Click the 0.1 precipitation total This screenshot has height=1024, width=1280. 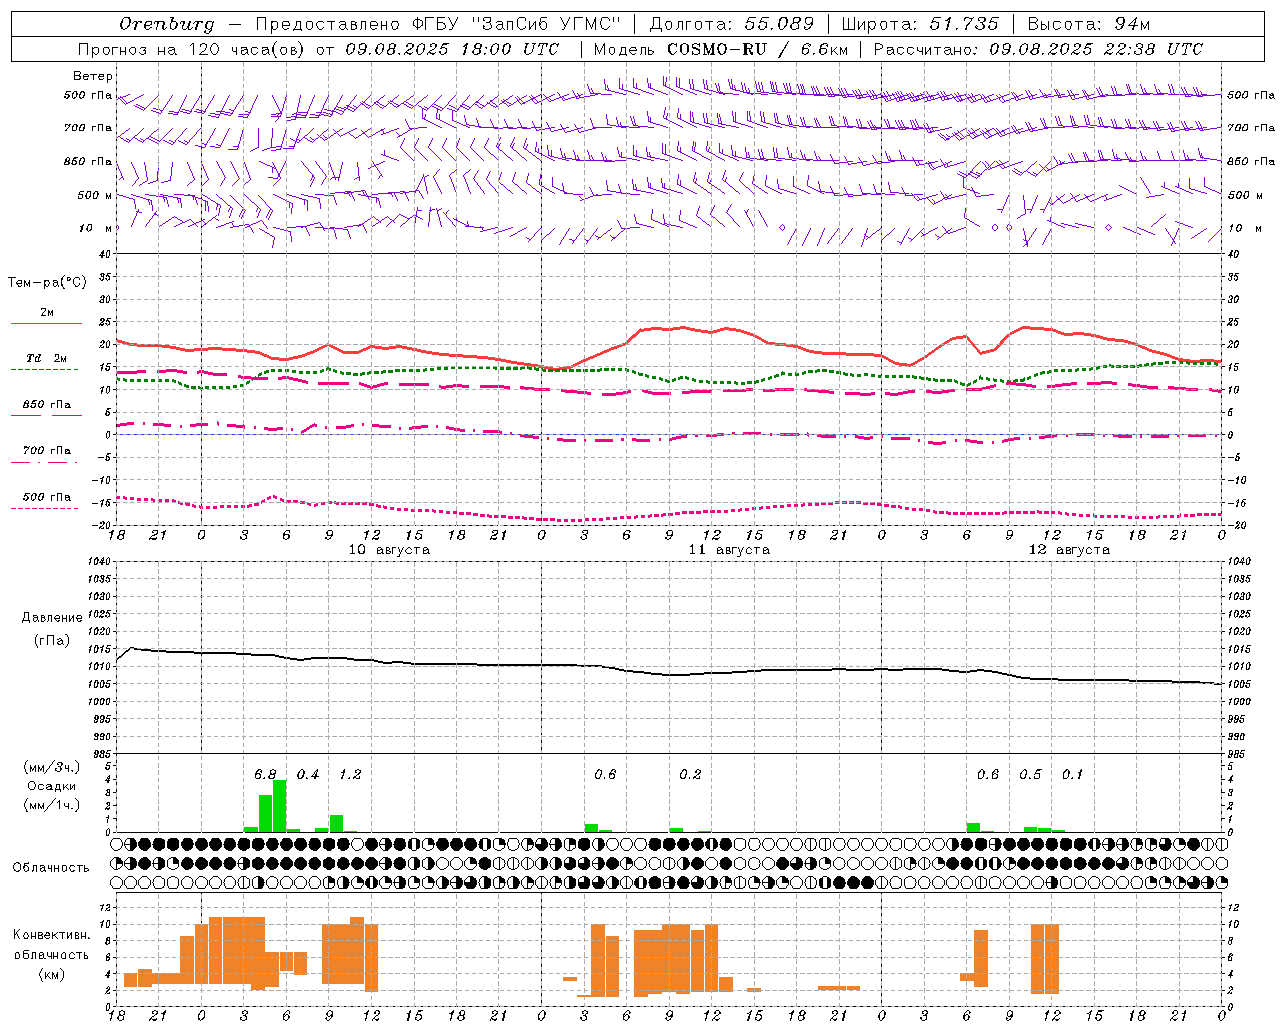click(x=1072, y=775)
